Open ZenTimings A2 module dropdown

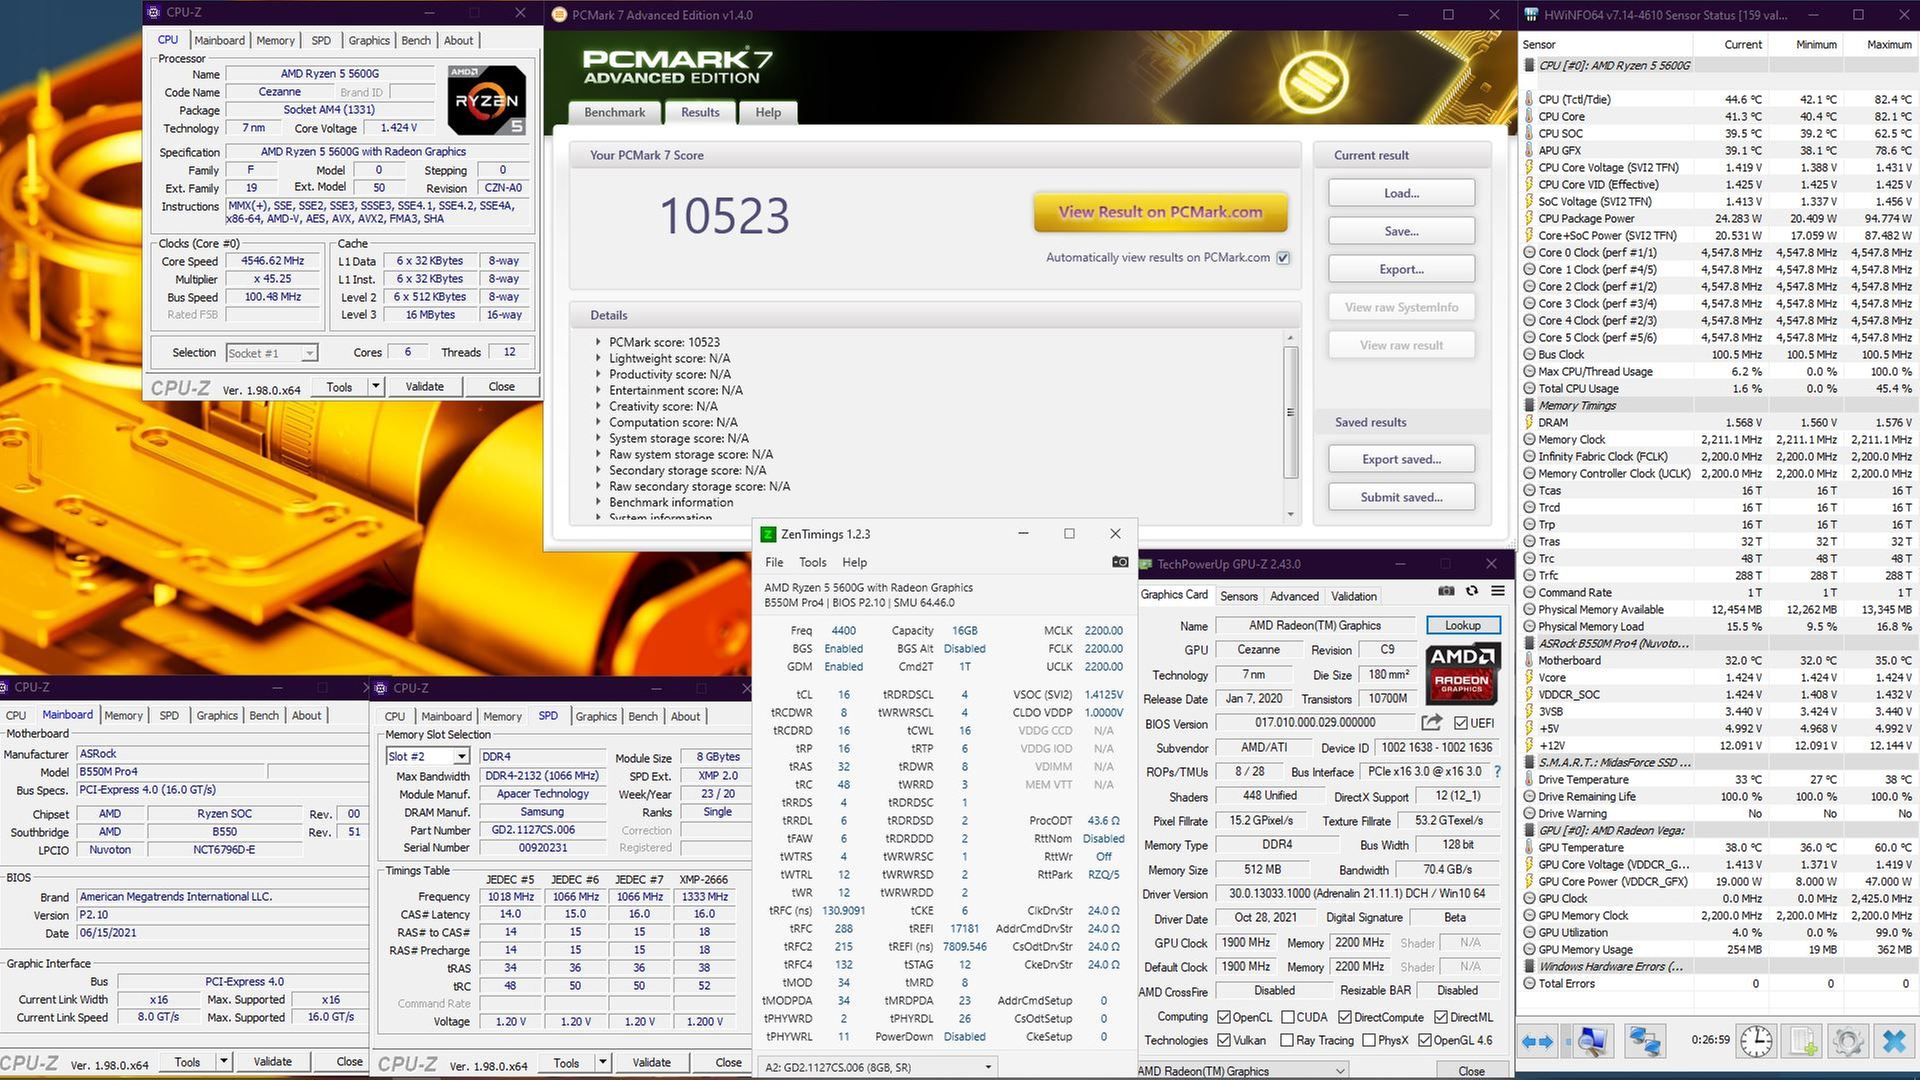877,1067
